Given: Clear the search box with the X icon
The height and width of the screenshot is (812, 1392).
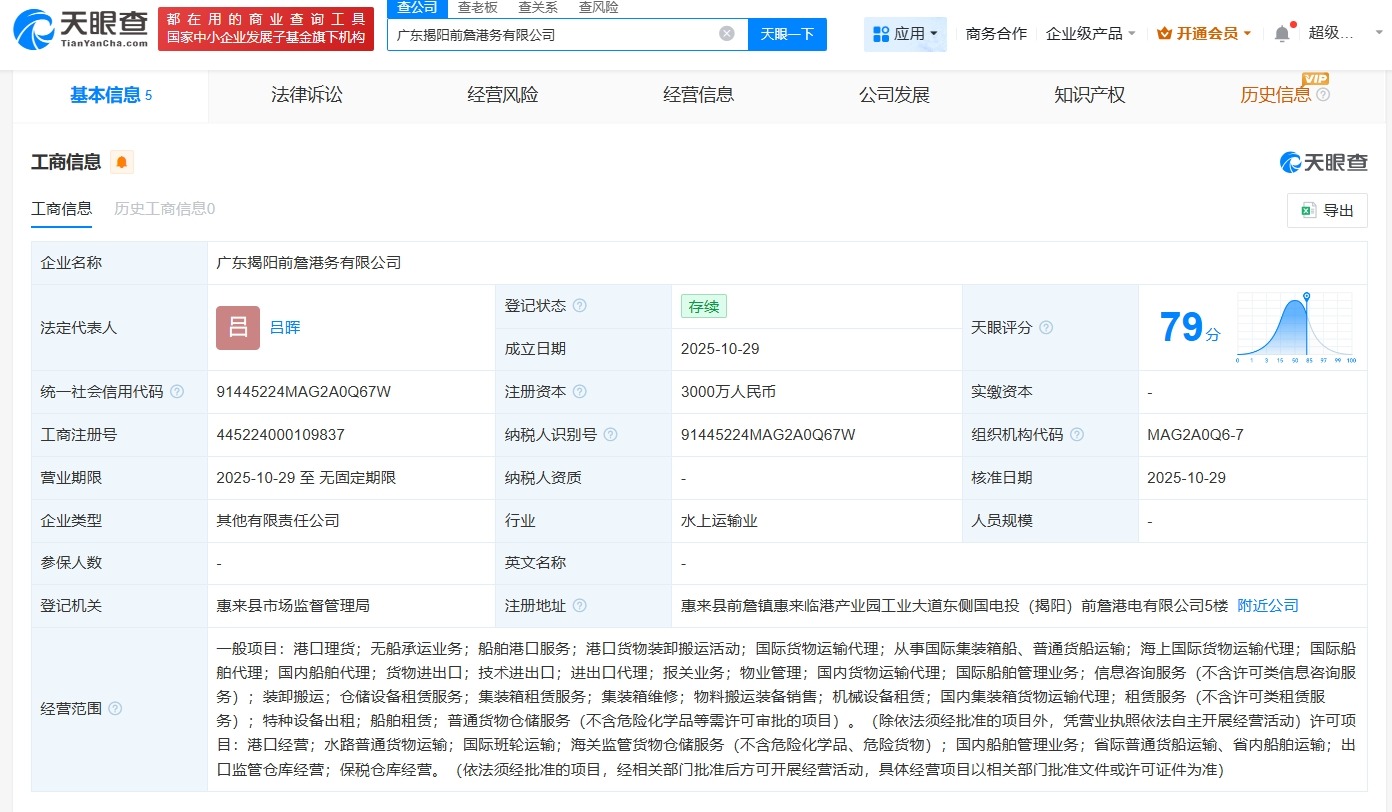Looking at the screenshot, I should (x=726, y=32).
